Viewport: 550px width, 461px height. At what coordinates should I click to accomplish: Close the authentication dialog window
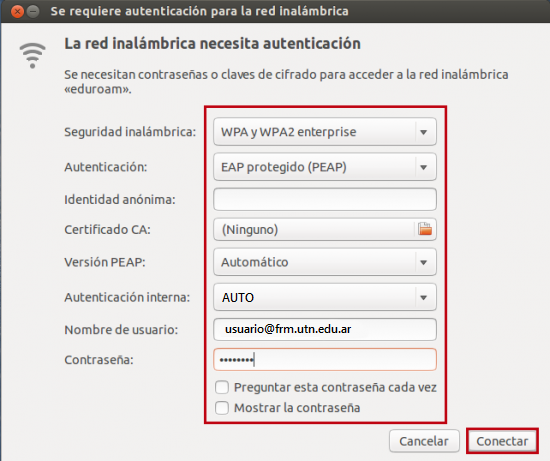17,12
